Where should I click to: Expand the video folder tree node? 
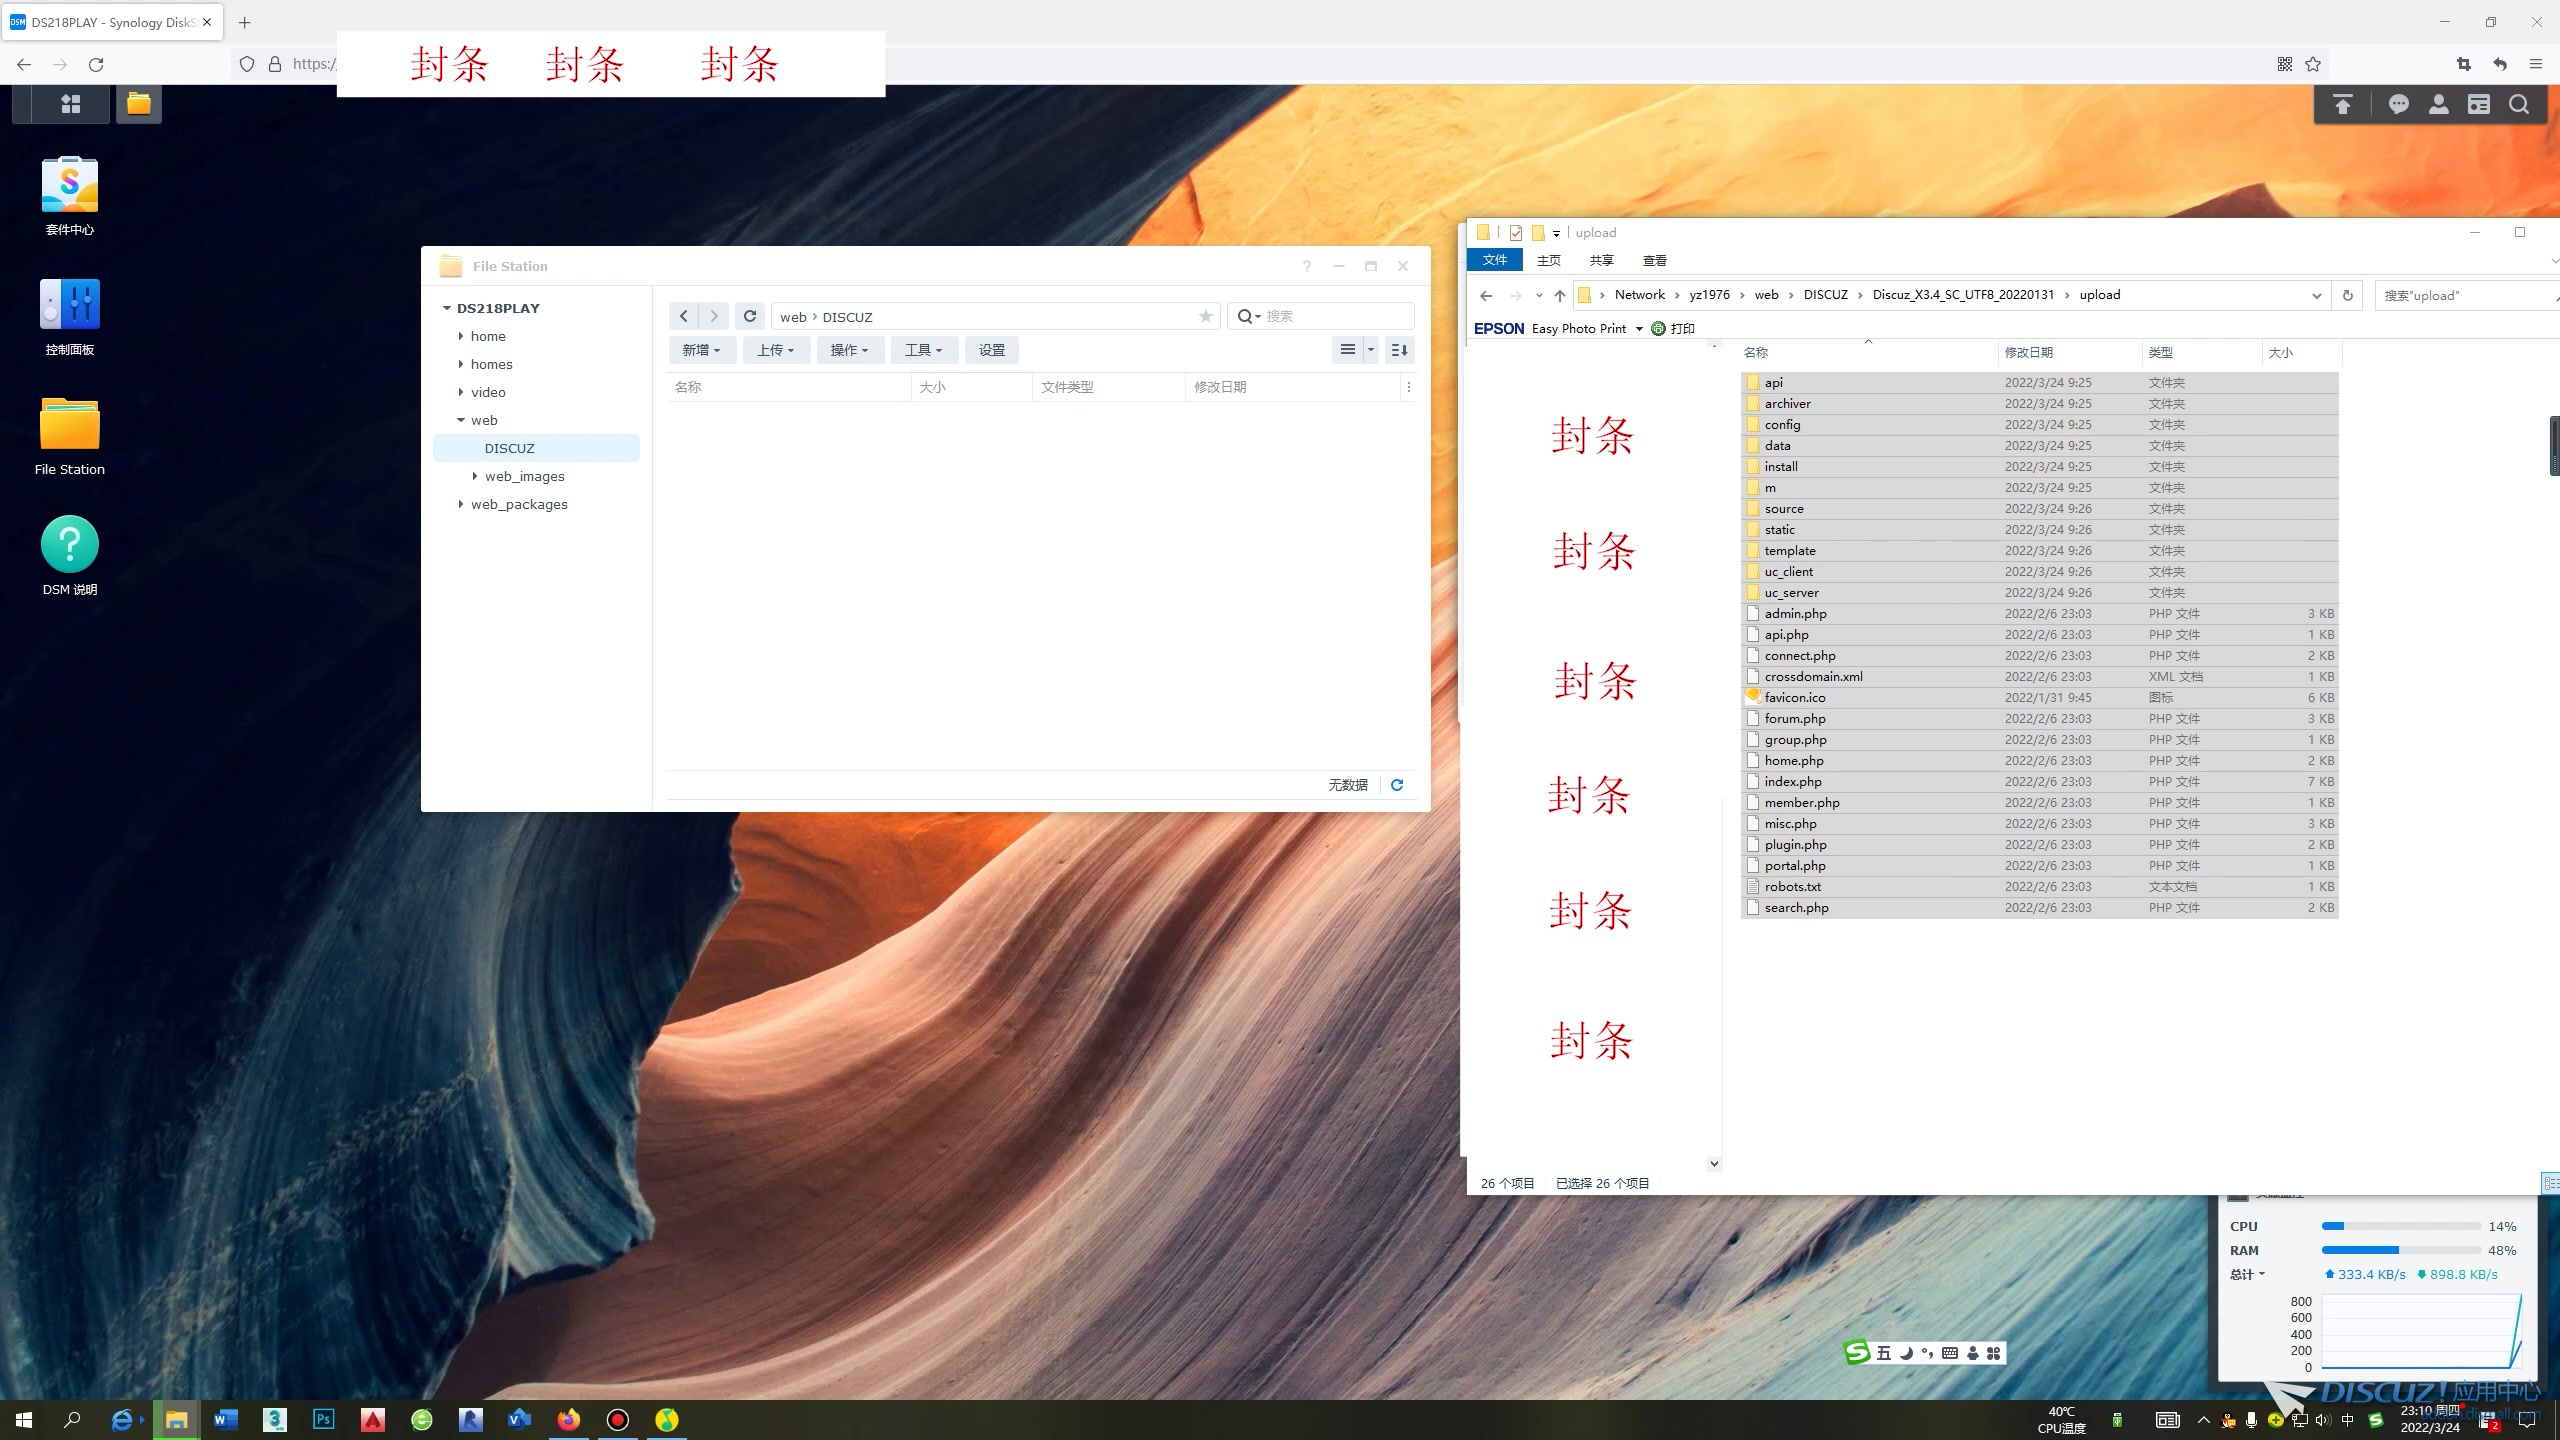pos(461,392)
